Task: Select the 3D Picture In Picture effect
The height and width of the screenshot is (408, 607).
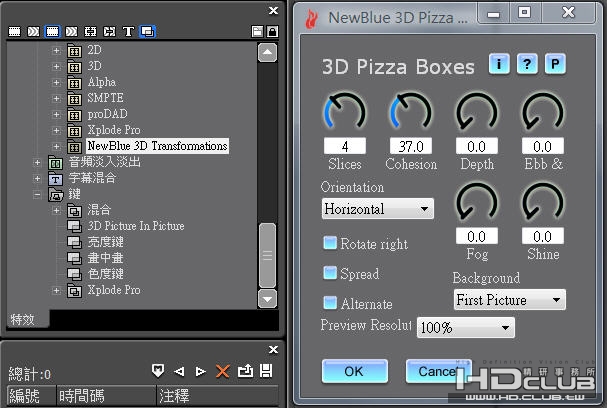Action: 135,226
